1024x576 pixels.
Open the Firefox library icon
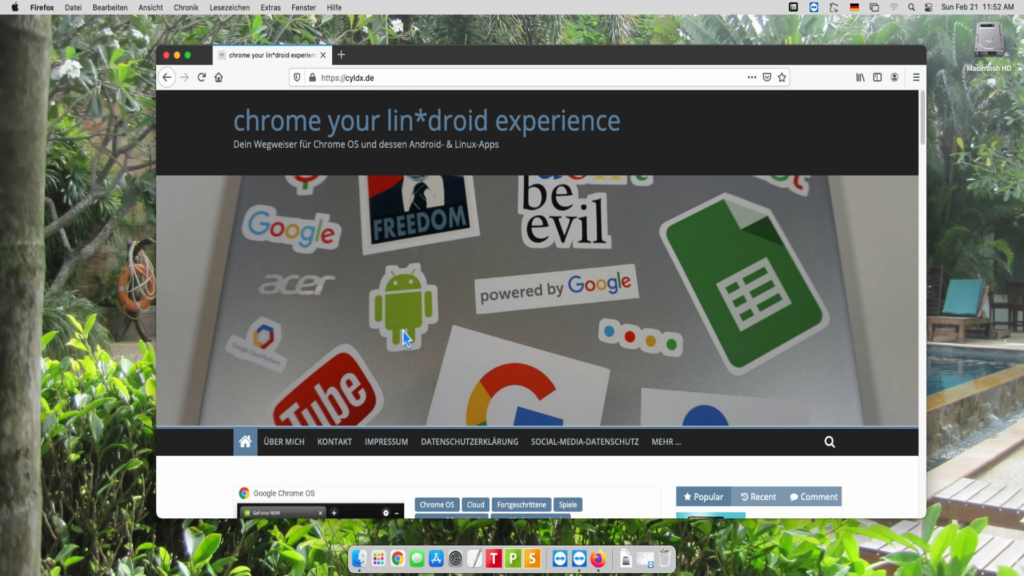pos(860,77)
